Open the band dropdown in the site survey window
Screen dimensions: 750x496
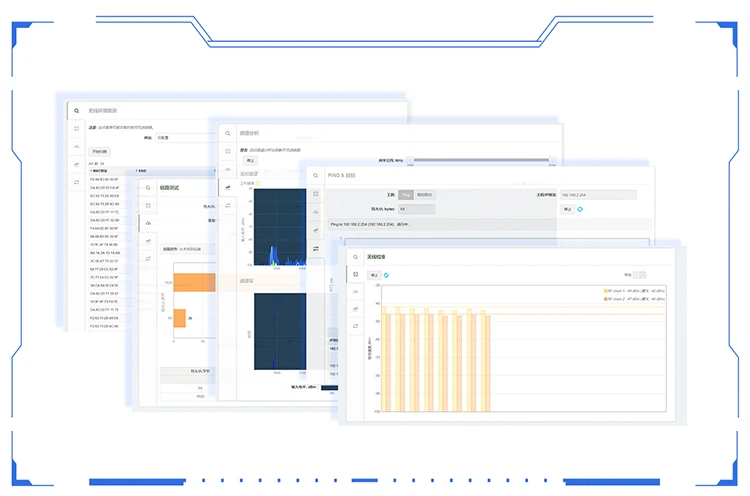point(186,138)
